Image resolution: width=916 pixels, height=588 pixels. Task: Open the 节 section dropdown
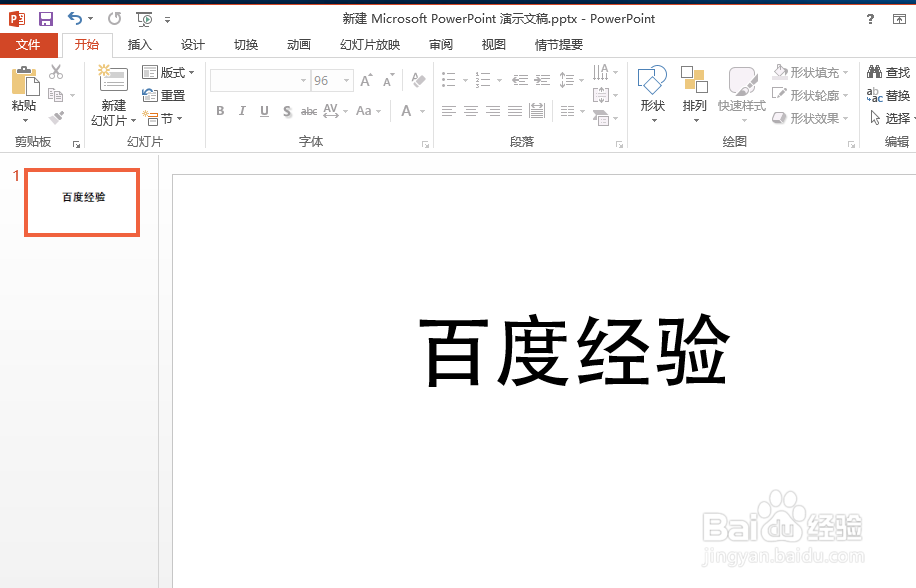click(x=162, y=119)
